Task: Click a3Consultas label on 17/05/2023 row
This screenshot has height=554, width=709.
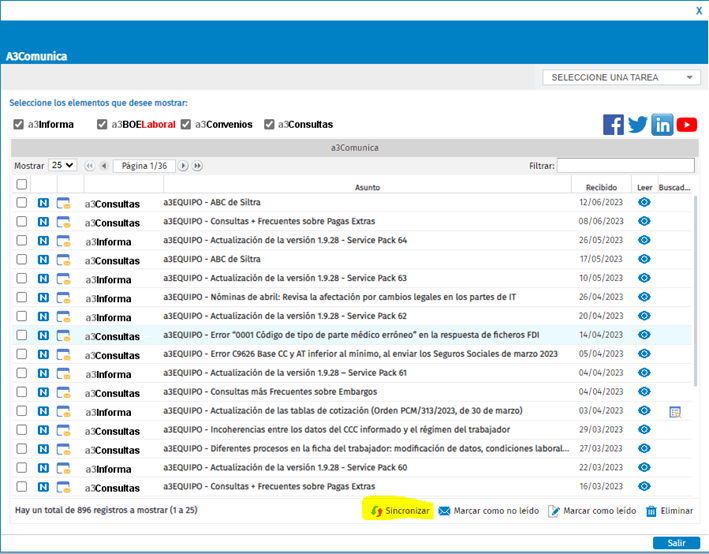Action: (x=112, y=261)
